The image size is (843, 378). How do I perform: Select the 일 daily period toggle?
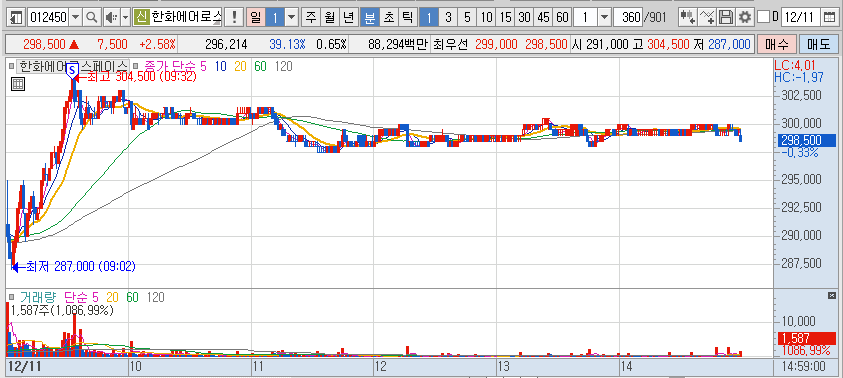(x=255, y=18)
